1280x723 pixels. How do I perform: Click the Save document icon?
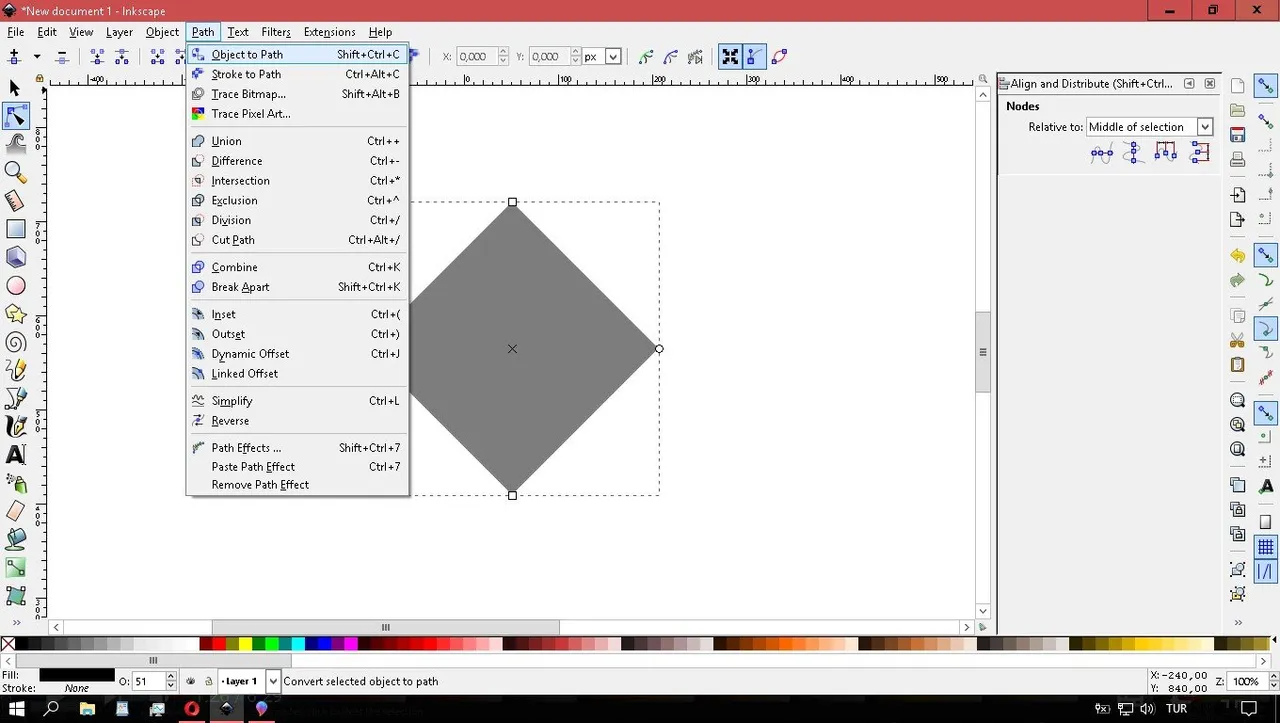pyautogui.click(x=1238, y=134)
